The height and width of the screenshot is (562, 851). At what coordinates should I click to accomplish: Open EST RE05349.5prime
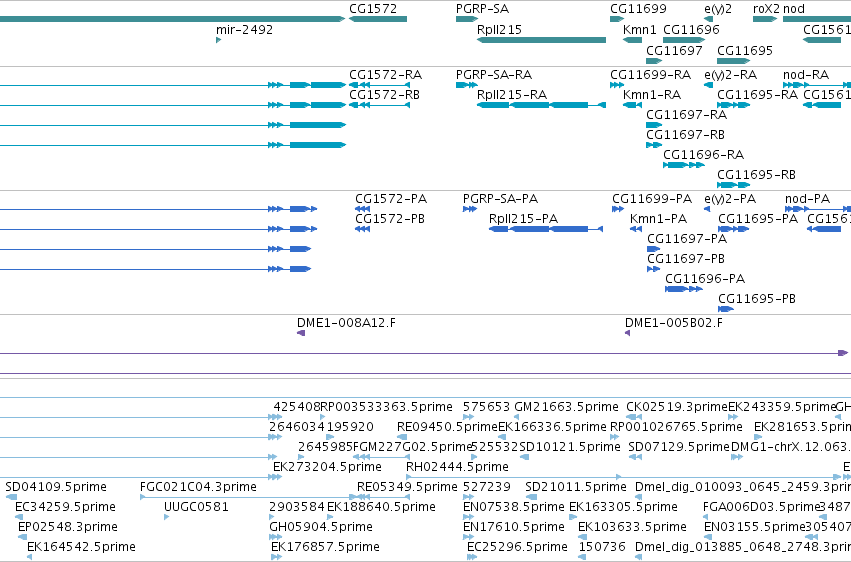(383, 497)
